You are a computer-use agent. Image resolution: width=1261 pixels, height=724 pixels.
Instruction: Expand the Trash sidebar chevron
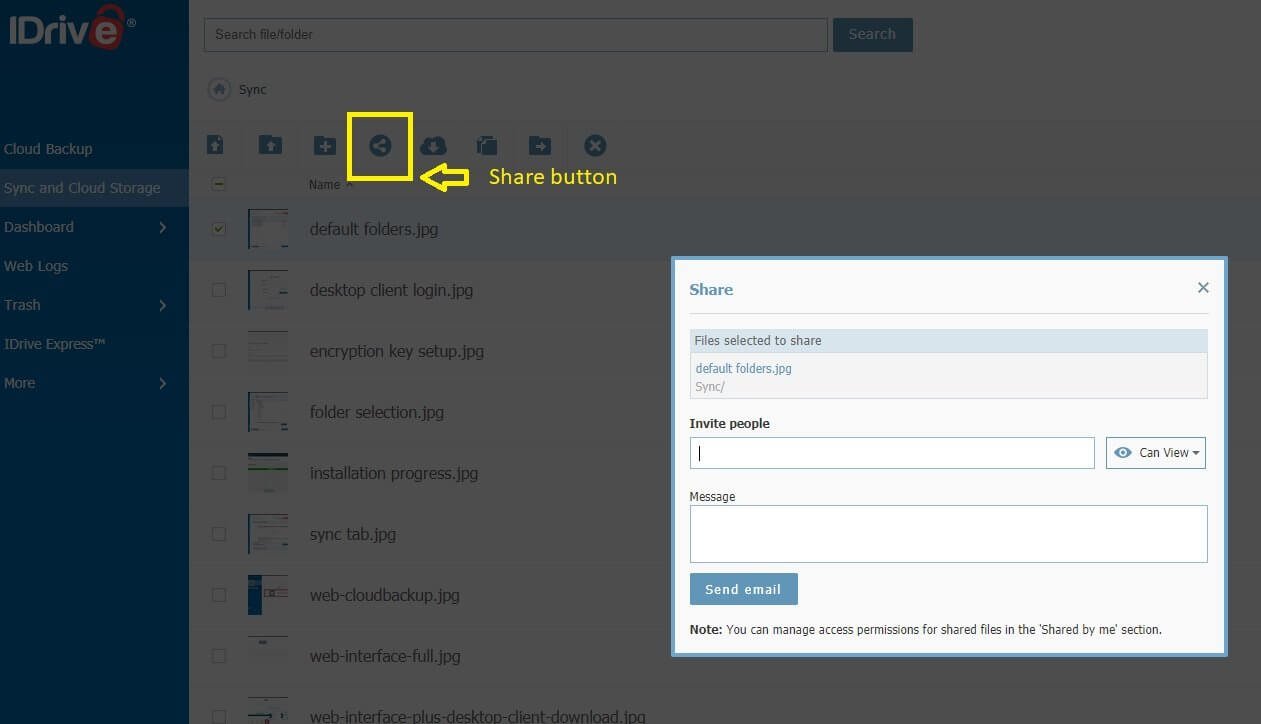tap(163, 305)
